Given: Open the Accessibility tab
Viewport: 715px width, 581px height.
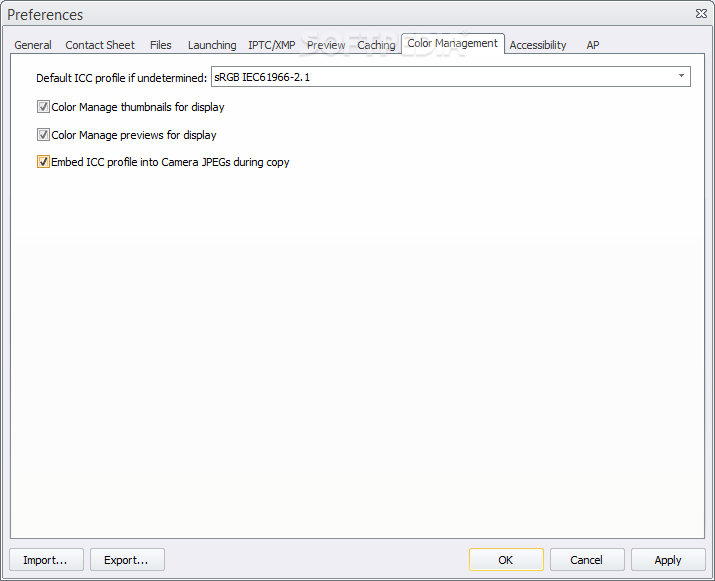Looking at the screenshot, I should (x=538, y=45).
